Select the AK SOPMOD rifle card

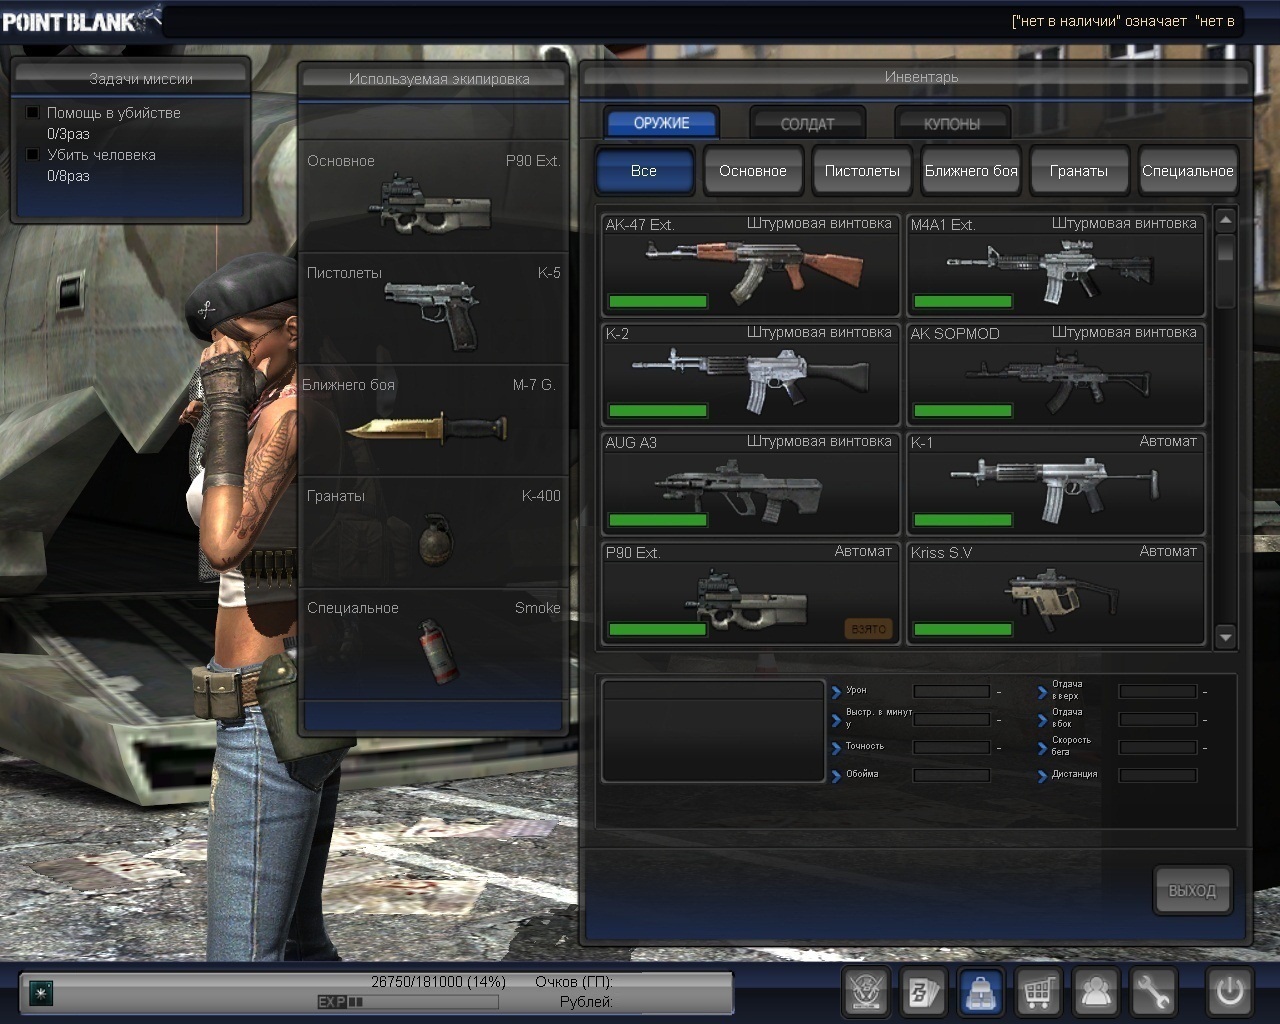click(1055, 374)
